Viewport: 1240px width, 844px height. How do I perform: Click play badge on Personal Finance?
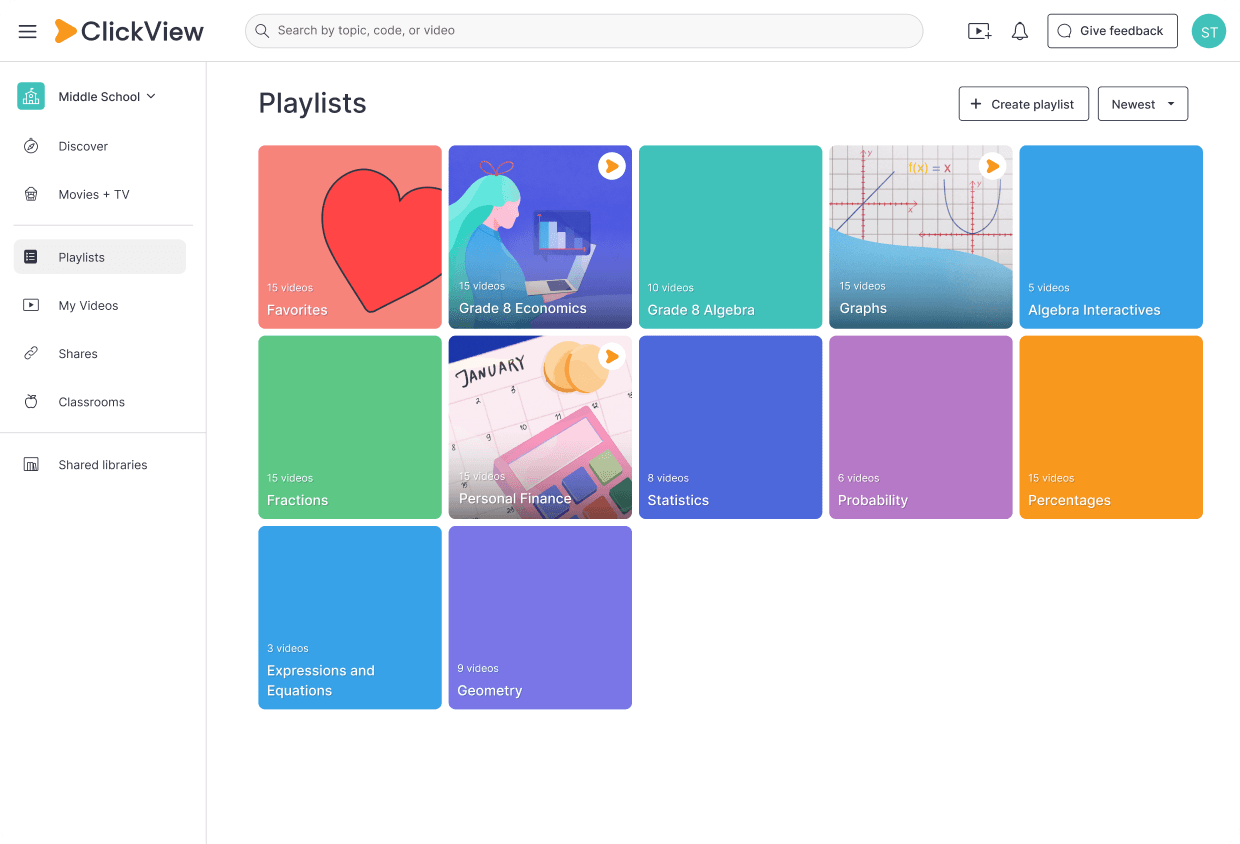point(612,356)
